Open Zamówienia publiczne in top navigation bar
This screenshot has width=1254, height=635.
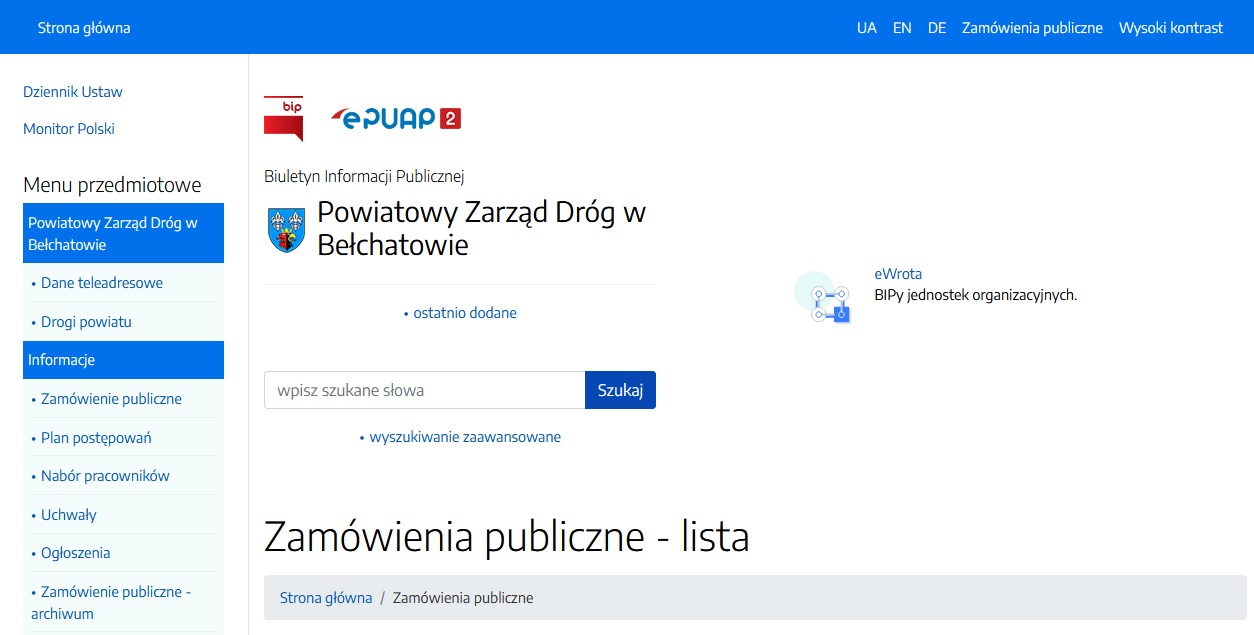click(x=1032, y=28)
